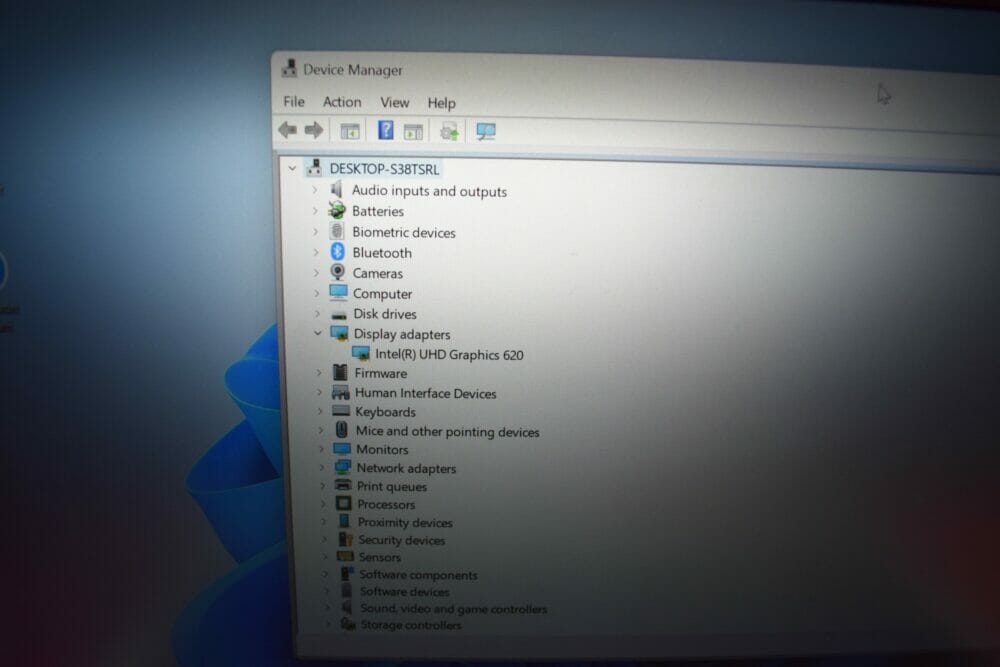
Task: Expand the Cameras chevron
Action: click(x=316, y=273)
